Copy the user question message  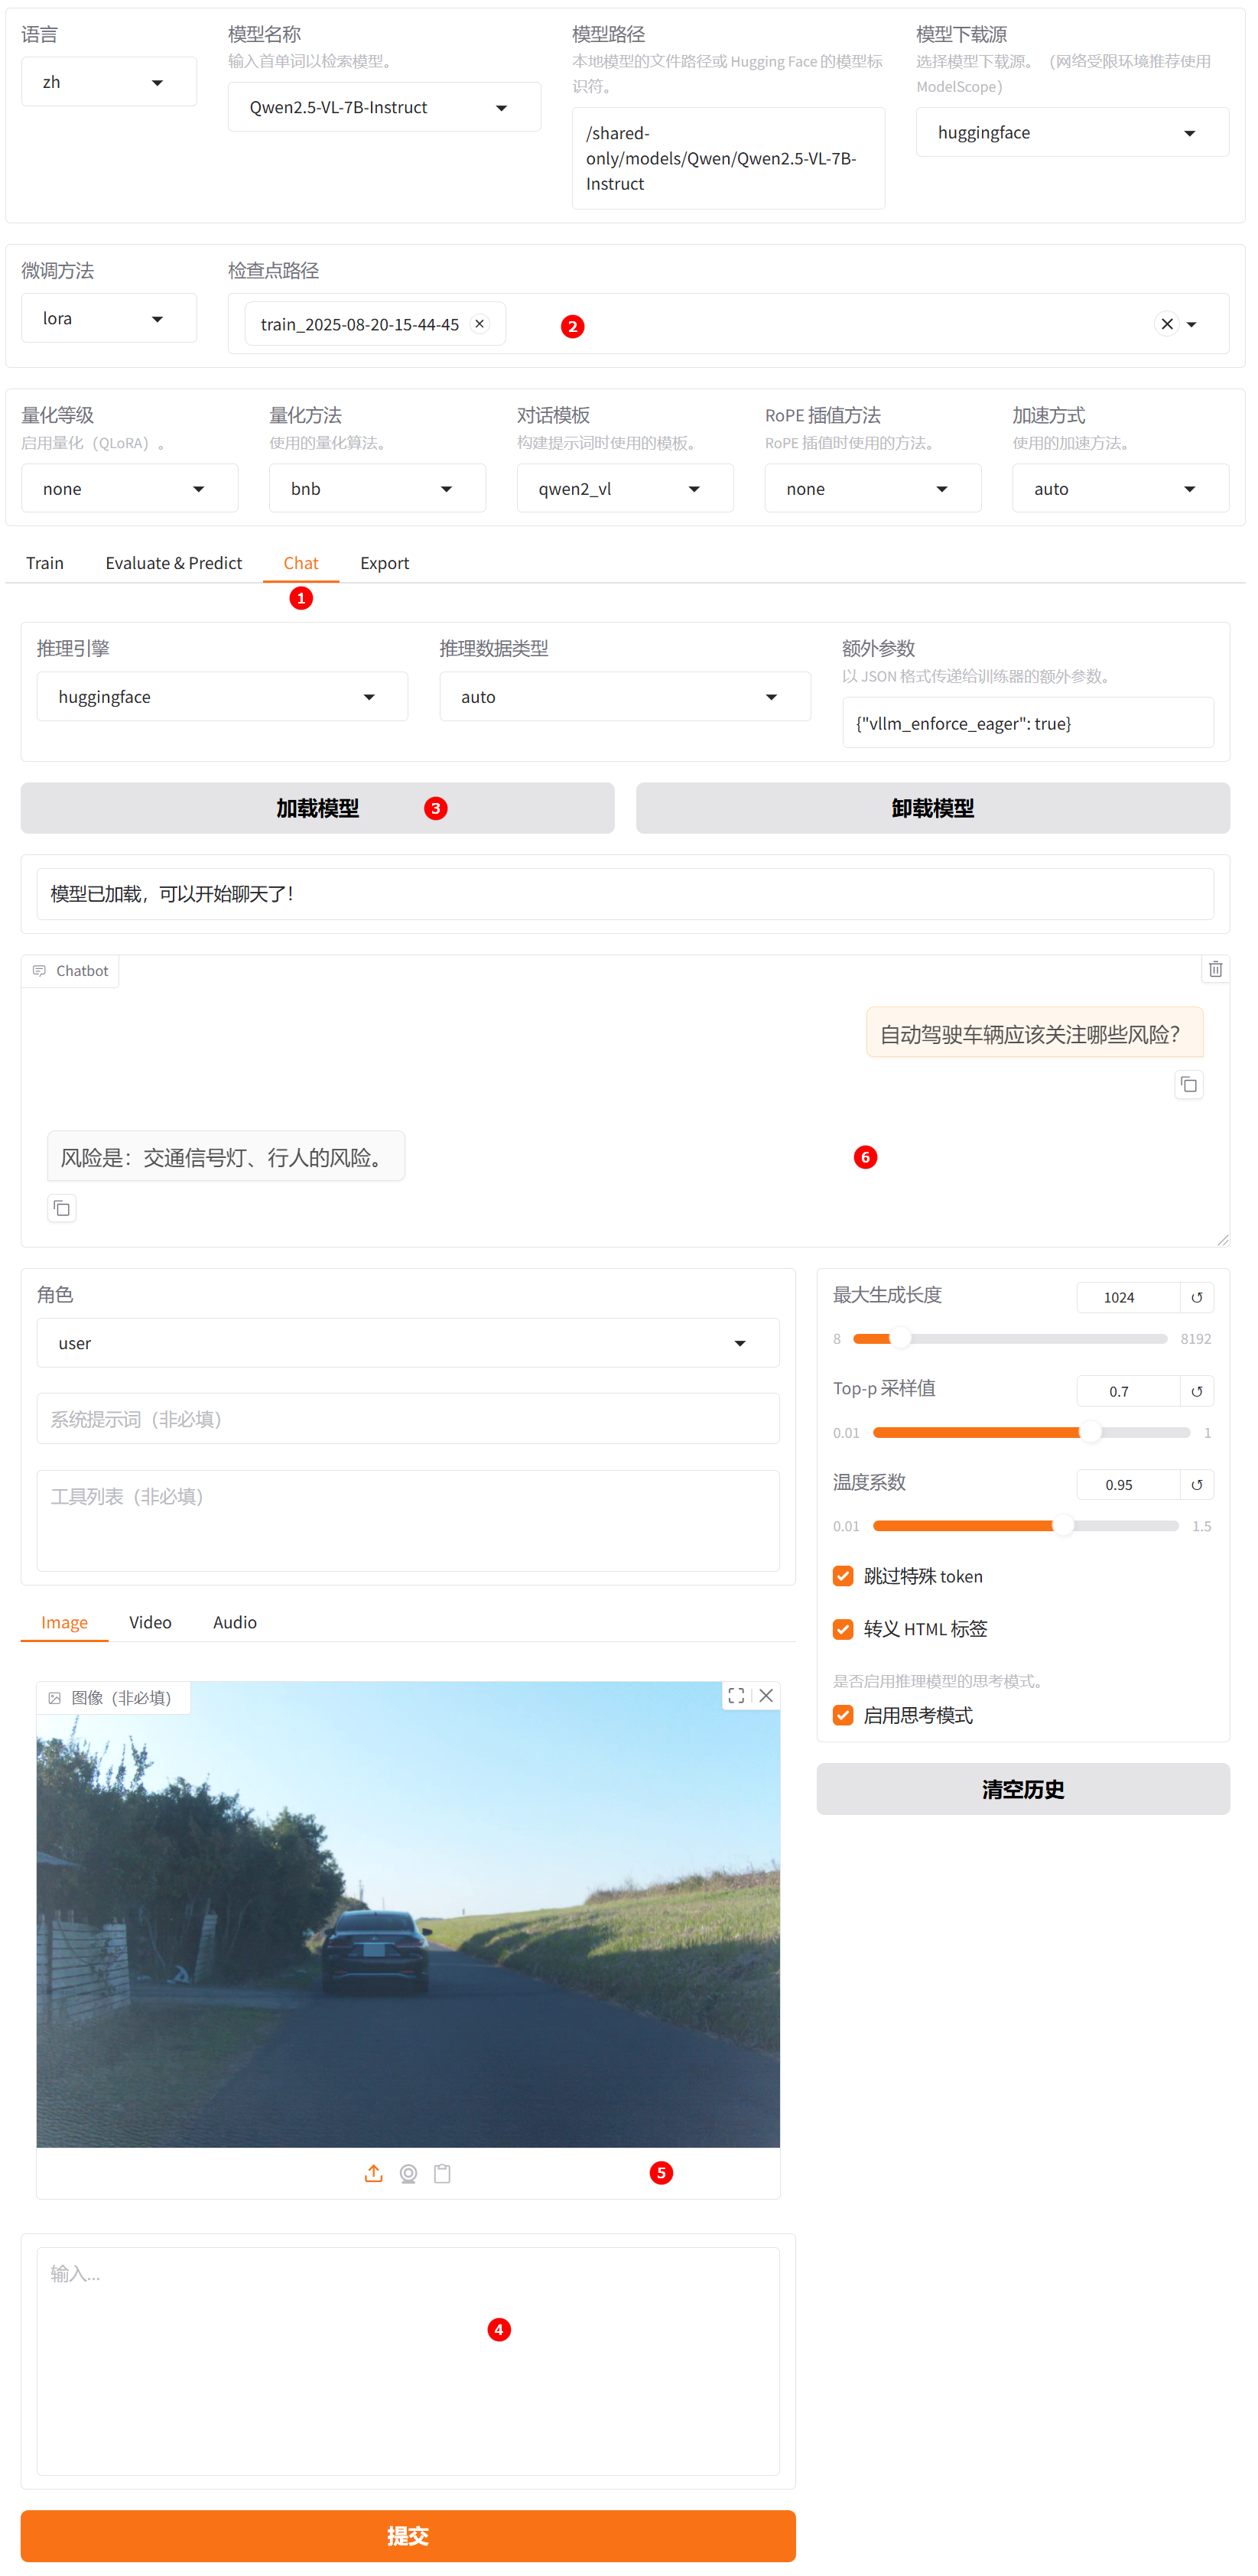click(1188, 1085)
